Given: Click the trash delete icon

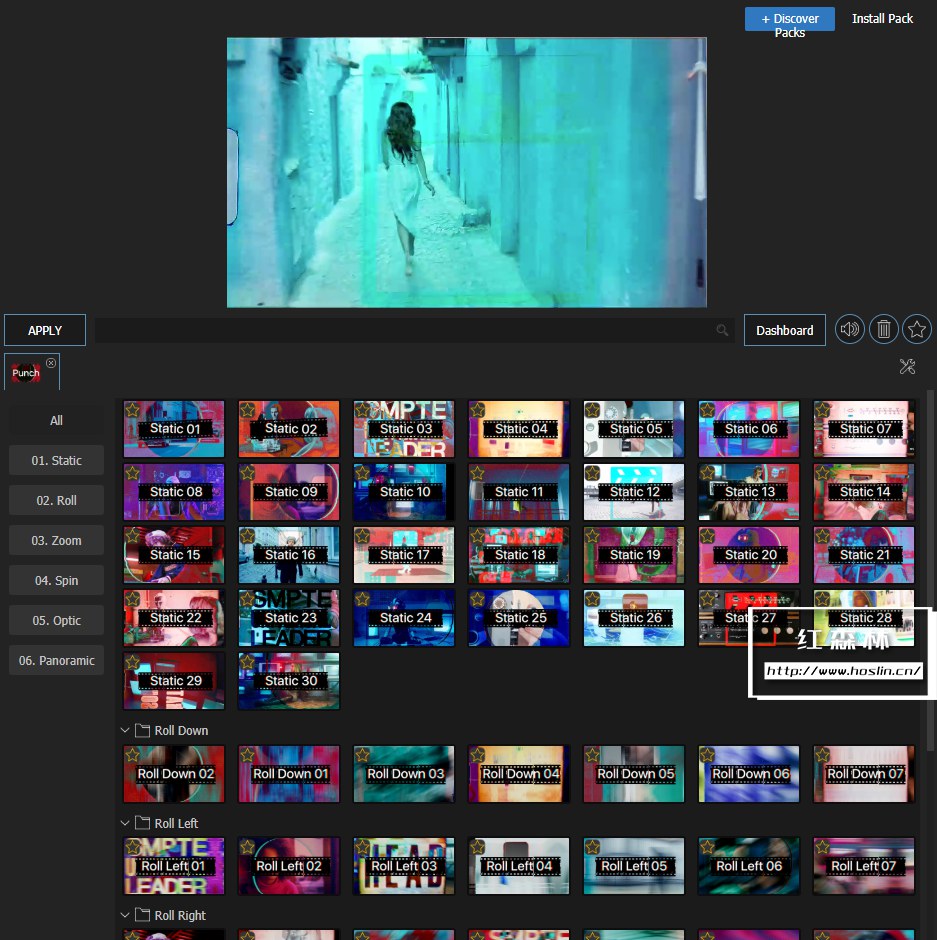Looking at the screenshot, I should (883, 329).
